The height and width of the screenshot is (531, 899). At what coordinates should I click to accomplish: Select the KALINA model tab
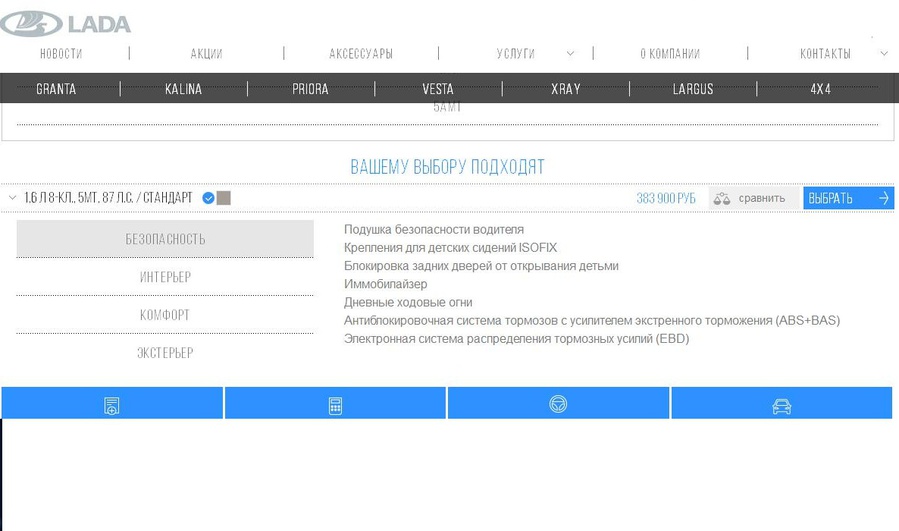(183, 89)
